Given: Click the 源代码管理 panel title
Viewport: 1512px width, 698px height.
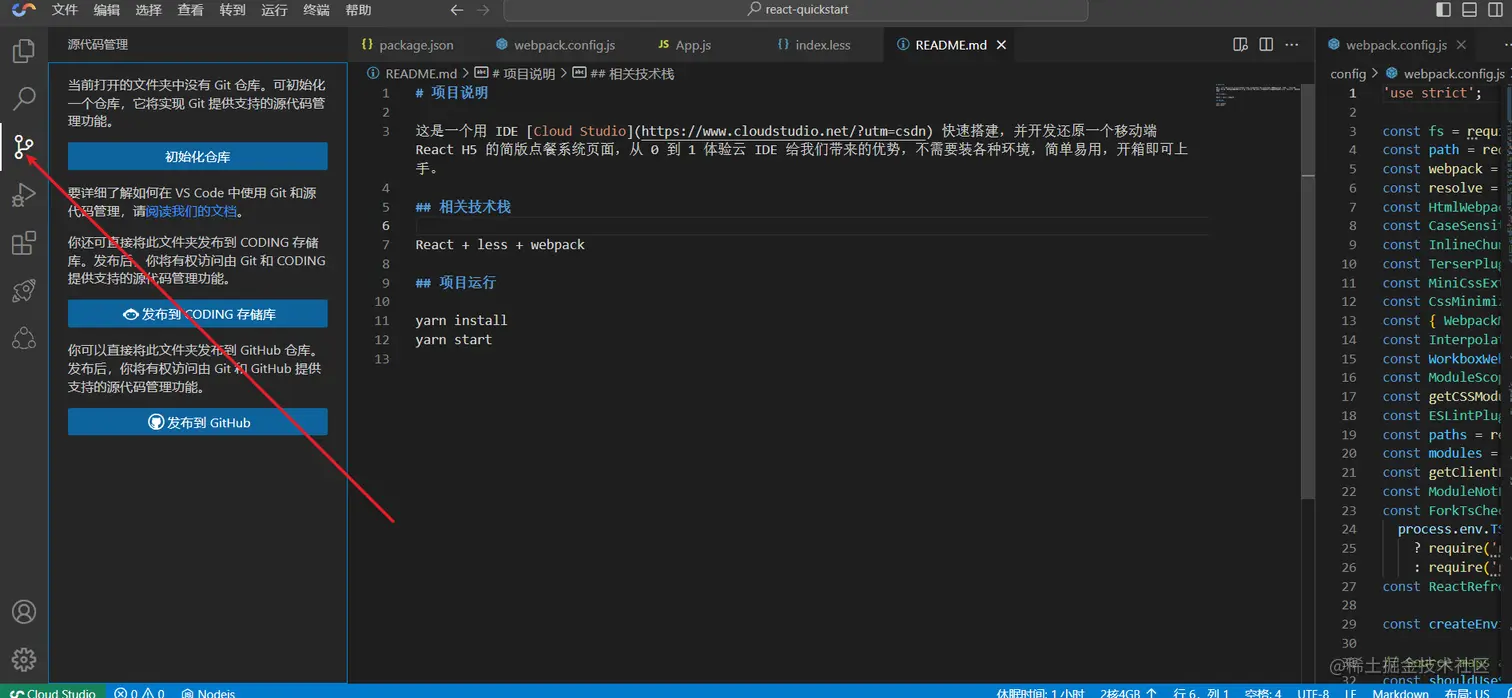Looking at the screenshot, I should 98,45.
